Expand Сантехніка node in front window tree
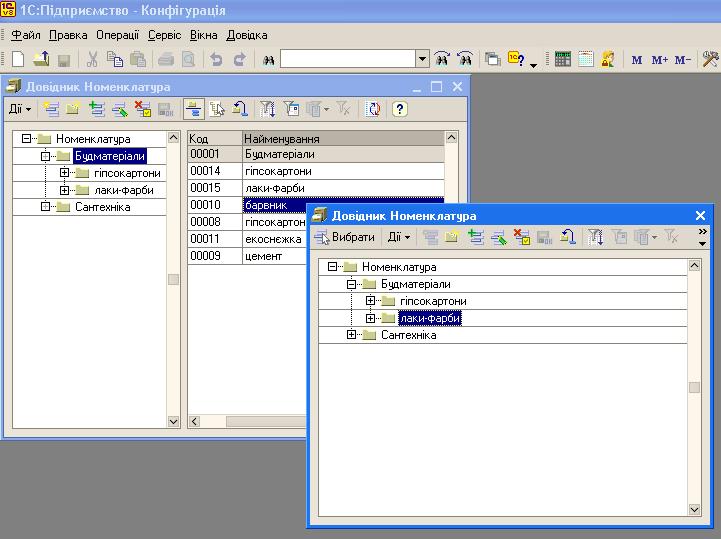721x539 pixels. tap(351, 335)
